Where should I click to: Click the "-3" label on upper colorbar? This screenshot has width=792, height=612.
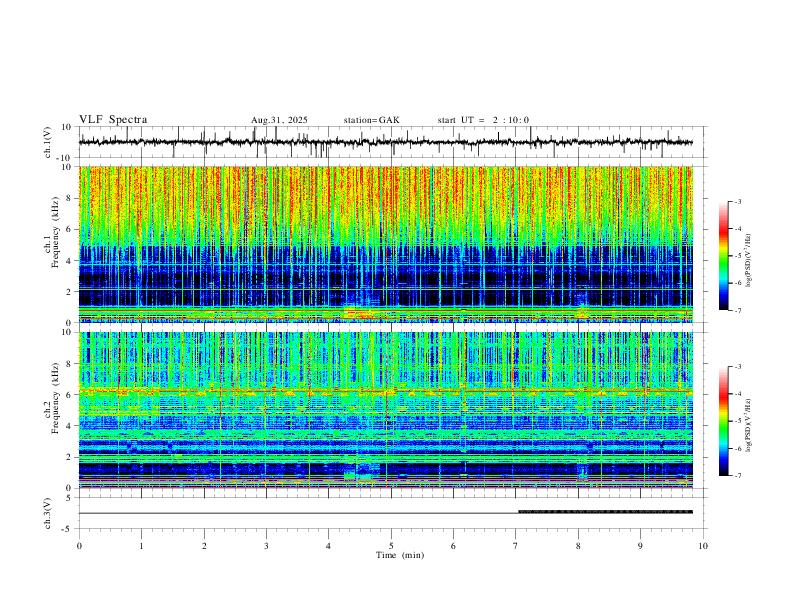pos(737,201)
